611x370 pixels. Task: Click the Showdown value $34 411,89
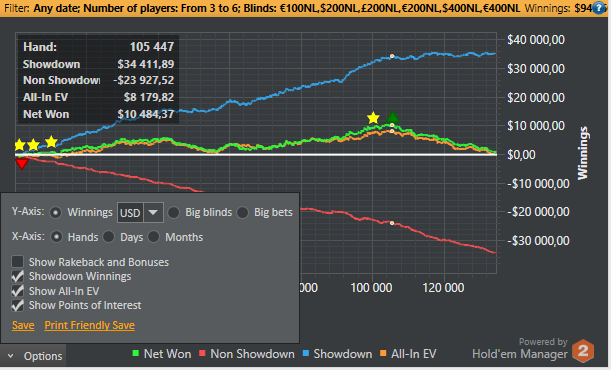(x=146, y=64)
